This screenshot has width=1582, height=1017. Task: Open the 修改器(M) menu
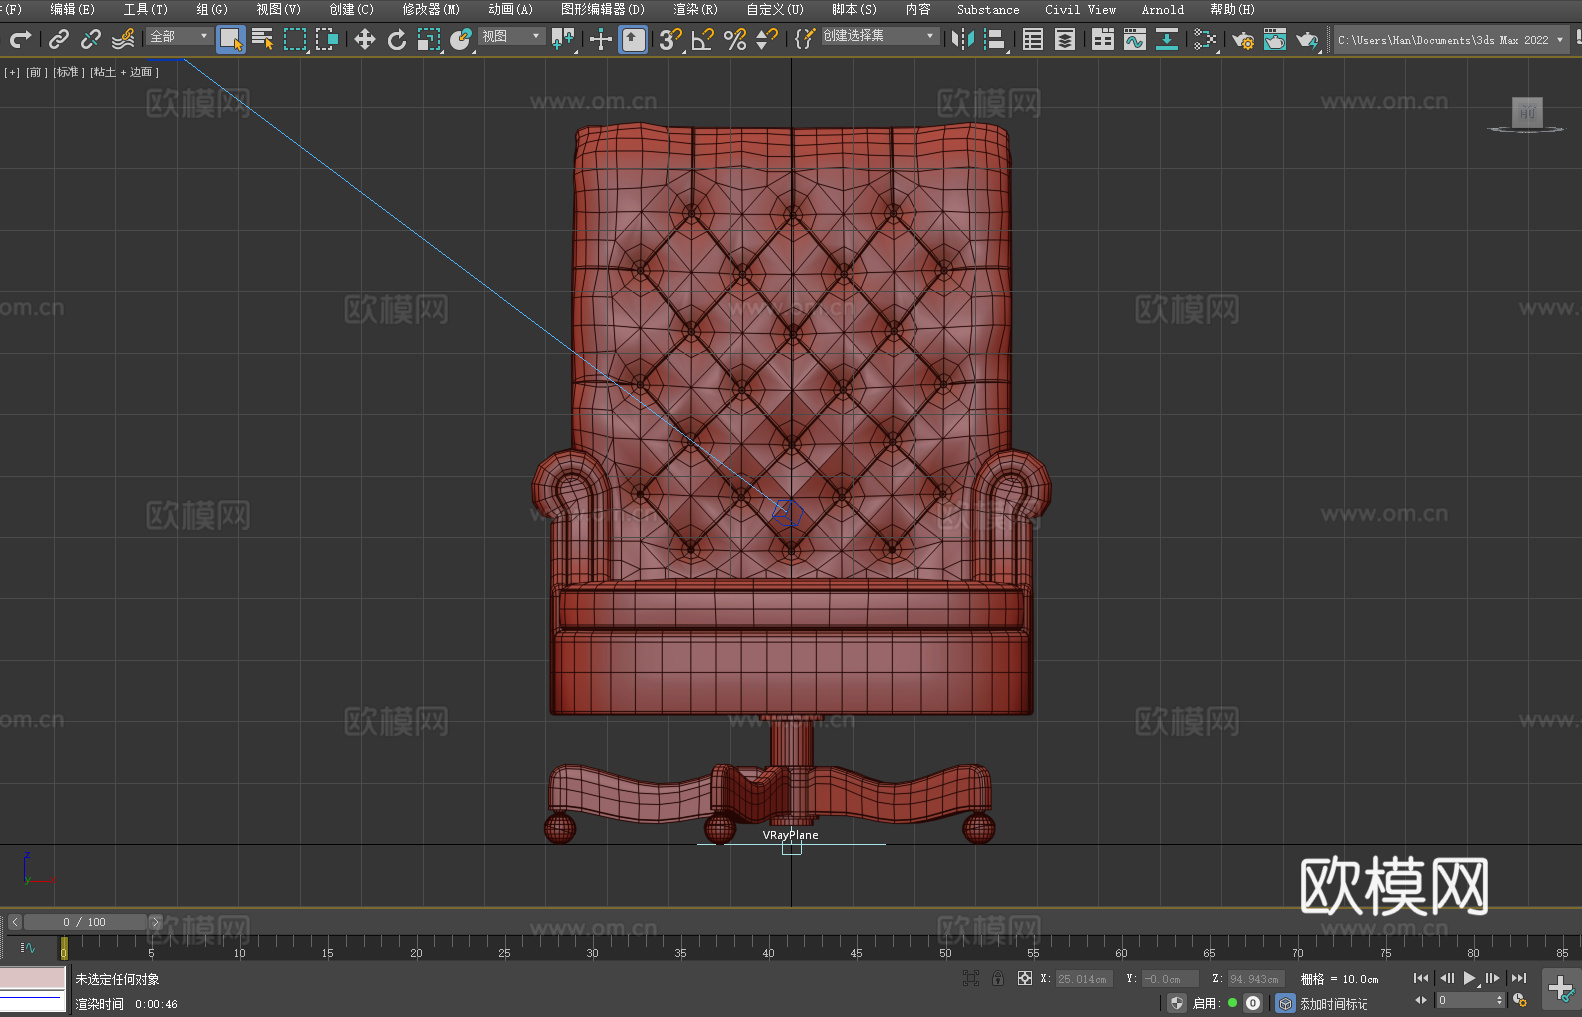click(431, 9)
